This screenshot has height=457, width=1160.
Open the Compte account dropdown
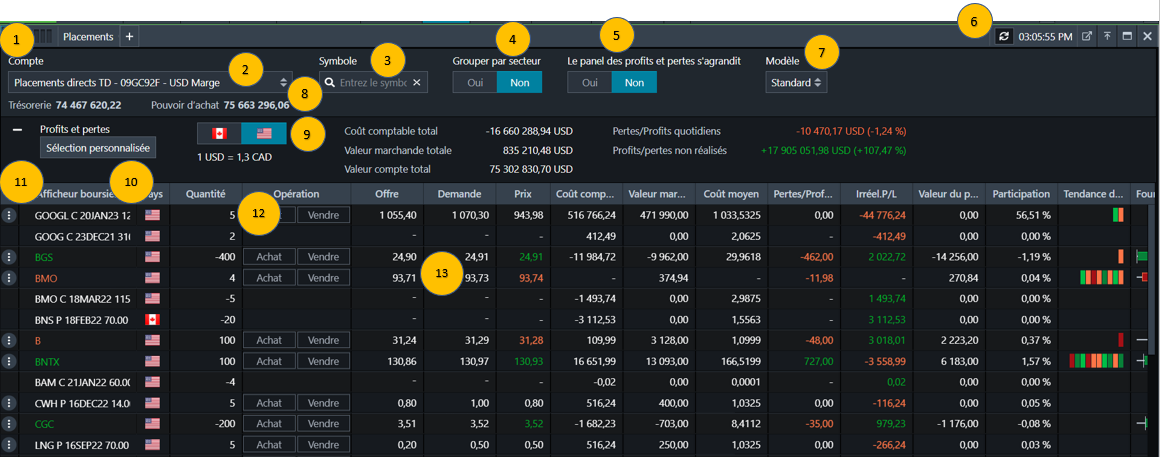pyautogui.click(x=152, y=82)
